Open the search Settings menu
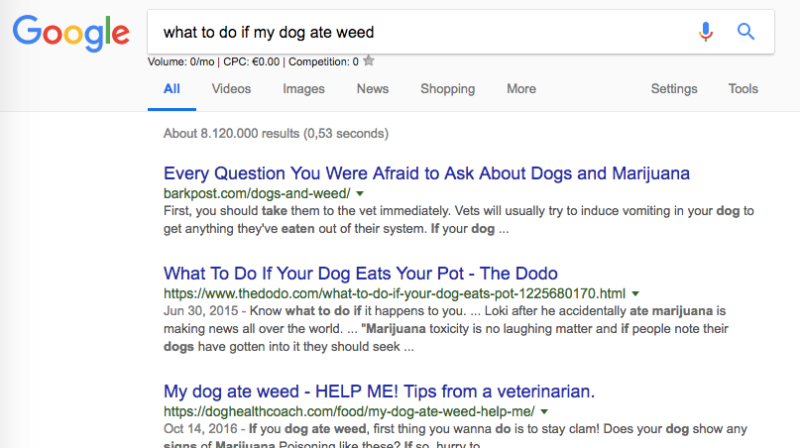The image size is (800, 448). 674,89
